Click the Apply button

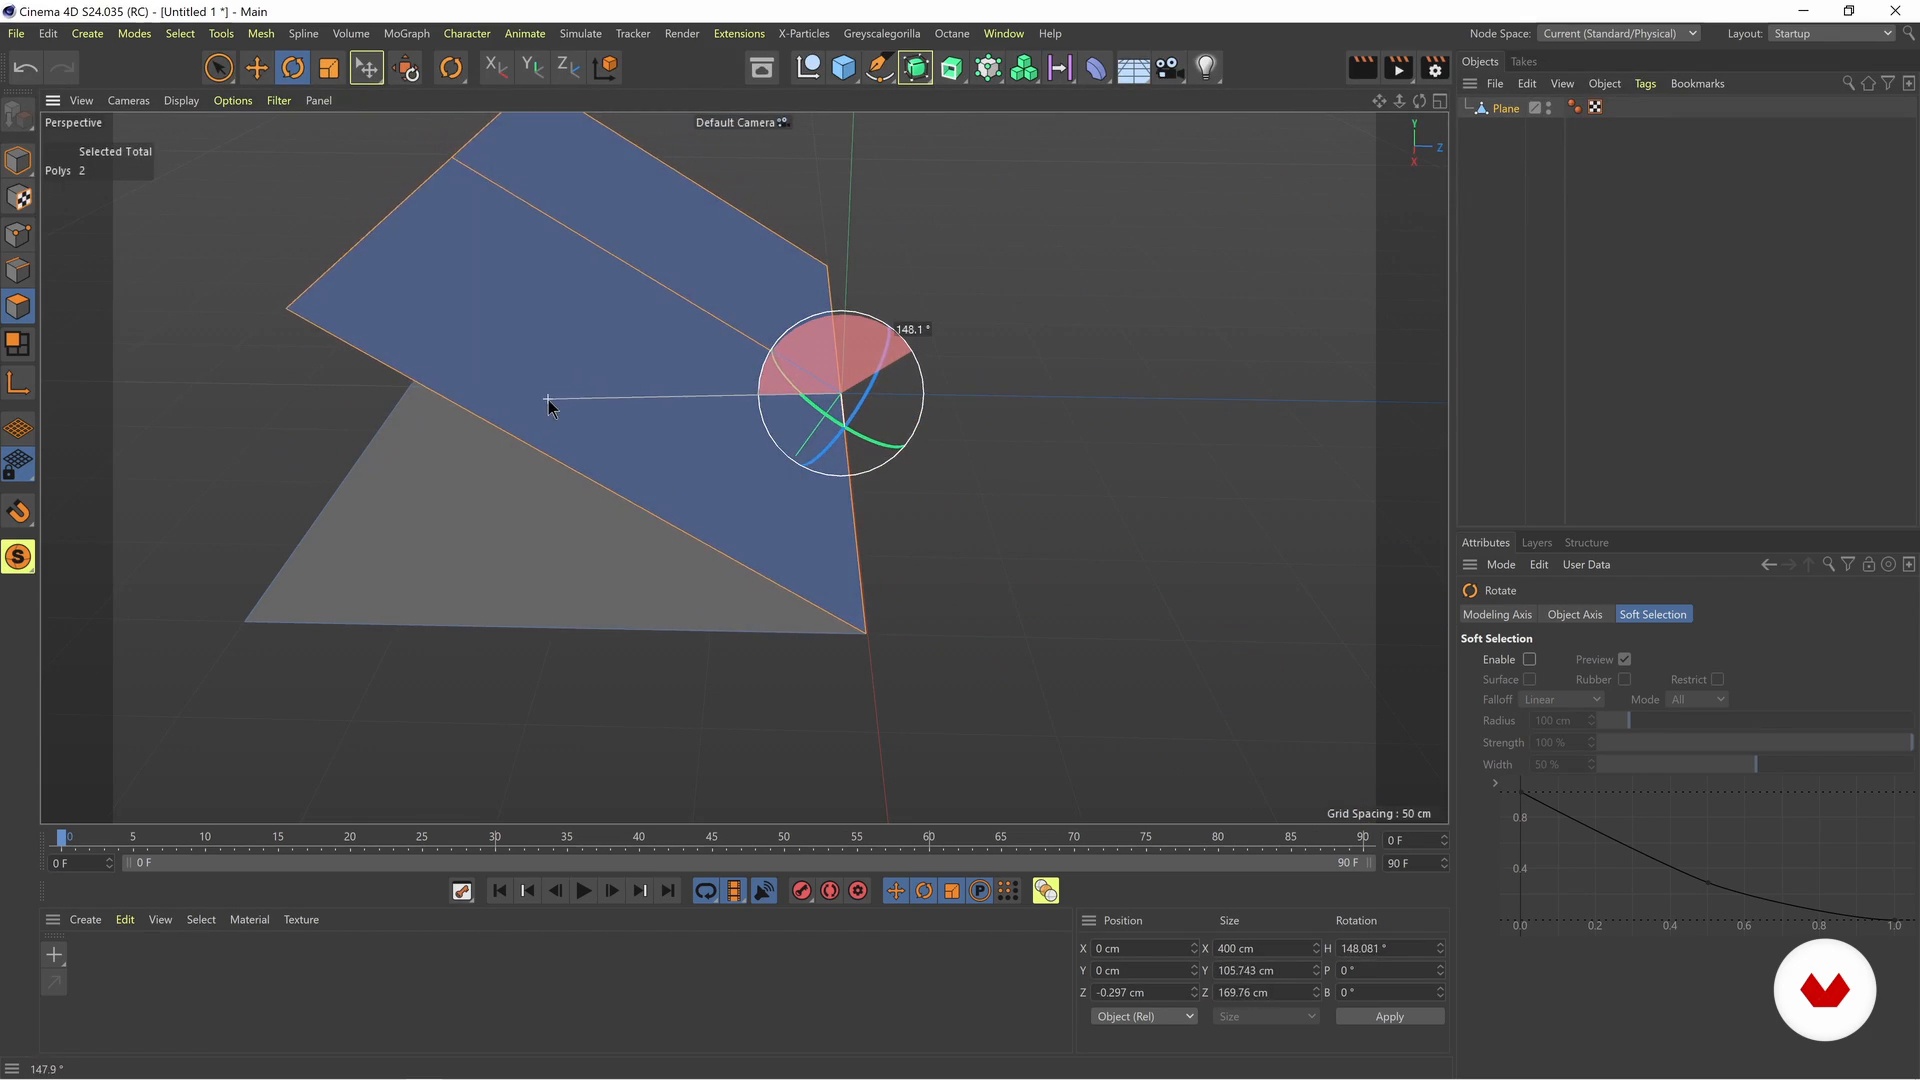[x=1390, y=1017]
